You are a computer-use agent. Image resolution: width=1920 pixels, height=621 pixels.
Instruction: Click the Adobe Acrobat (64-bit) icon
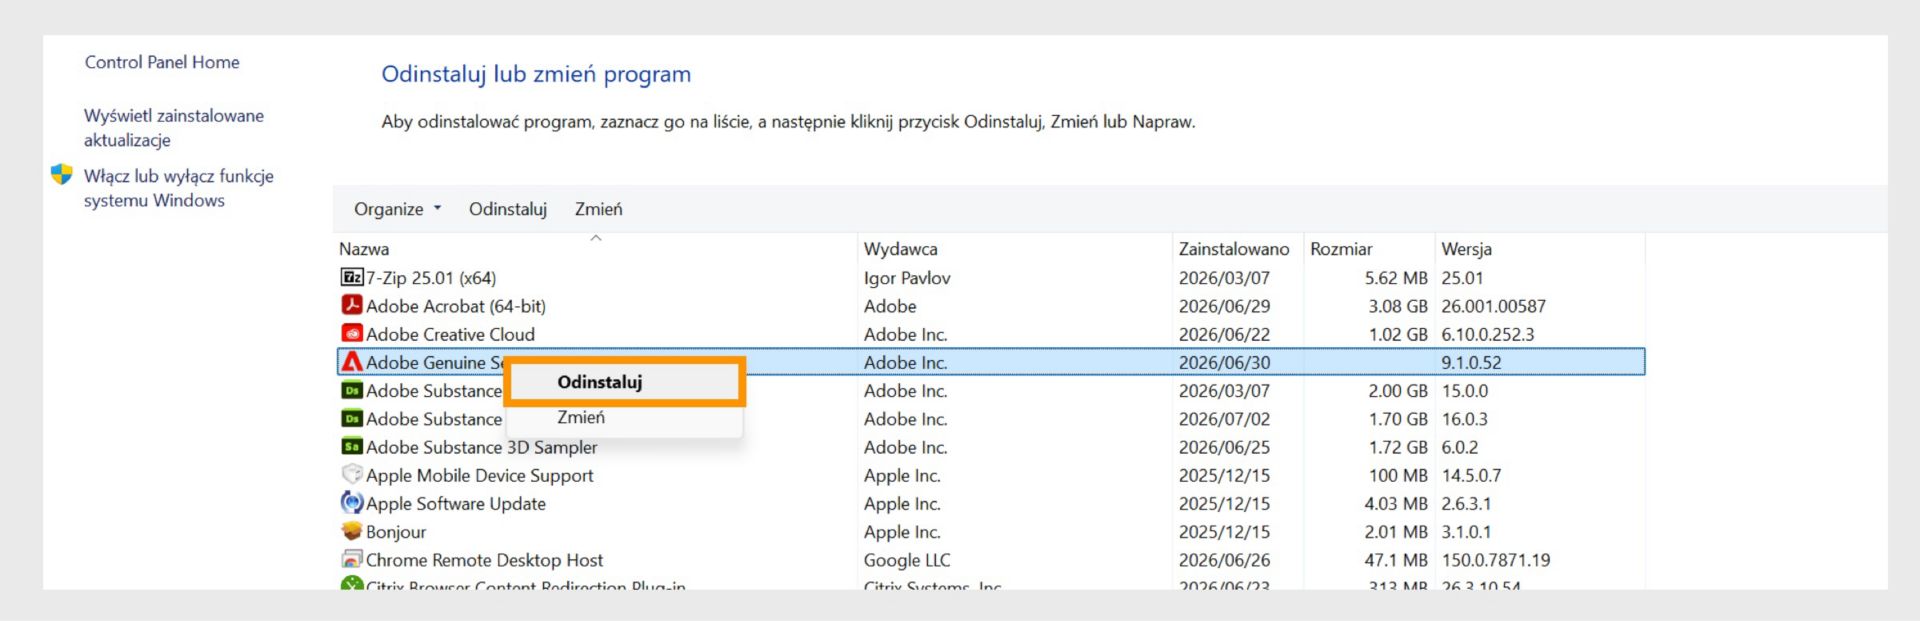(351, 305)
